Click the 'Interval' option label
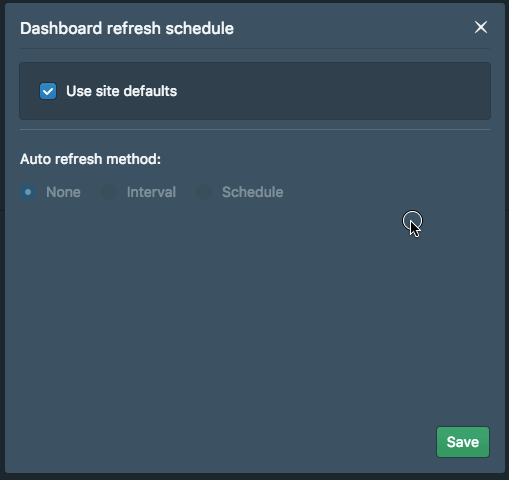509x480 pixels. tap(151, 192)
